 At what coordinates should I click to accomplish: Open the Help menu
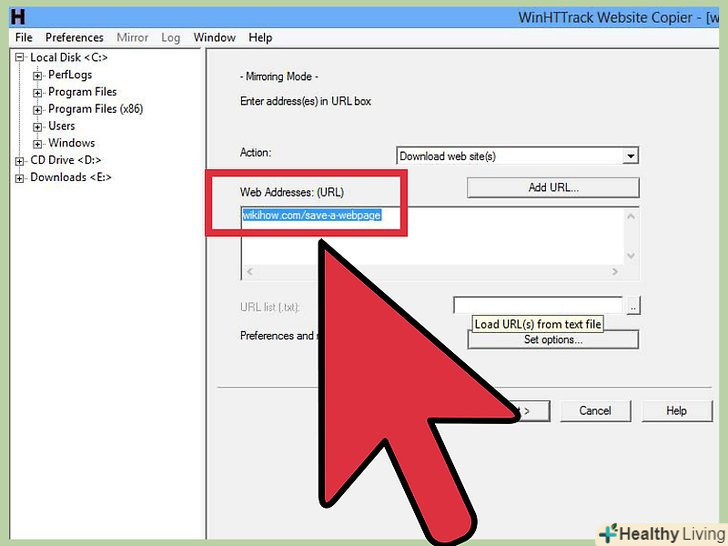coord(260,38)
